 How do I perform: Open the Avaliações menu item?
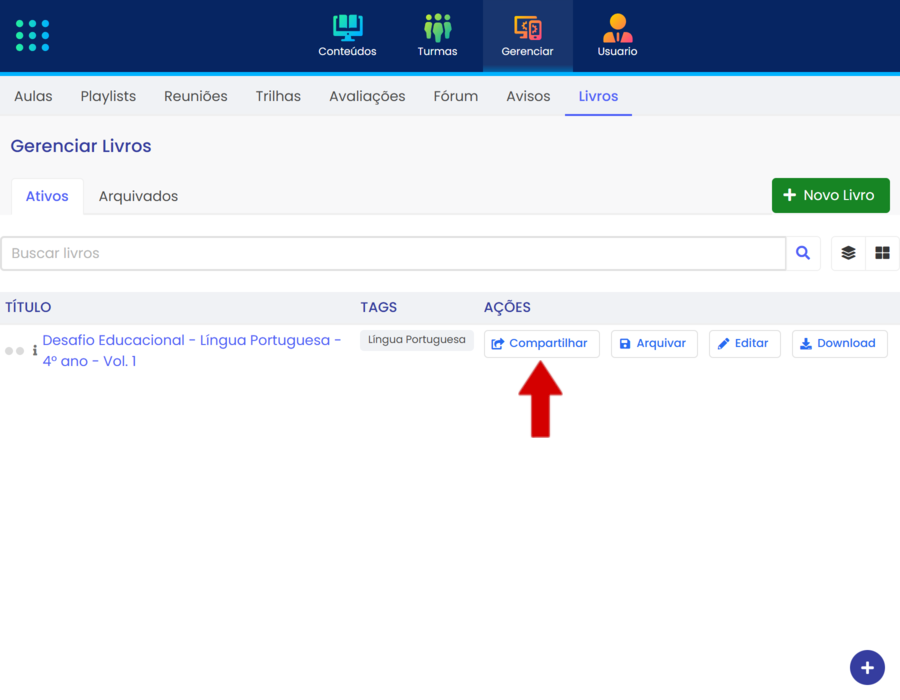(x=367, y=96)
